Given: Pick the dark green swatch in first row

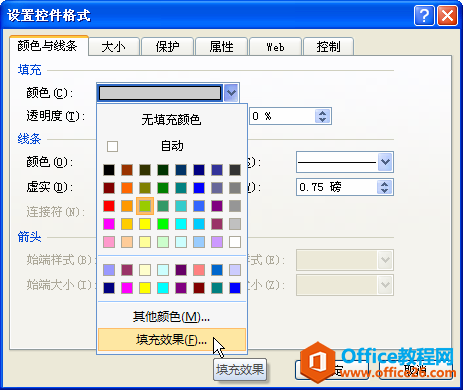Looking at the screenshot, I should (x=163, y=170).
